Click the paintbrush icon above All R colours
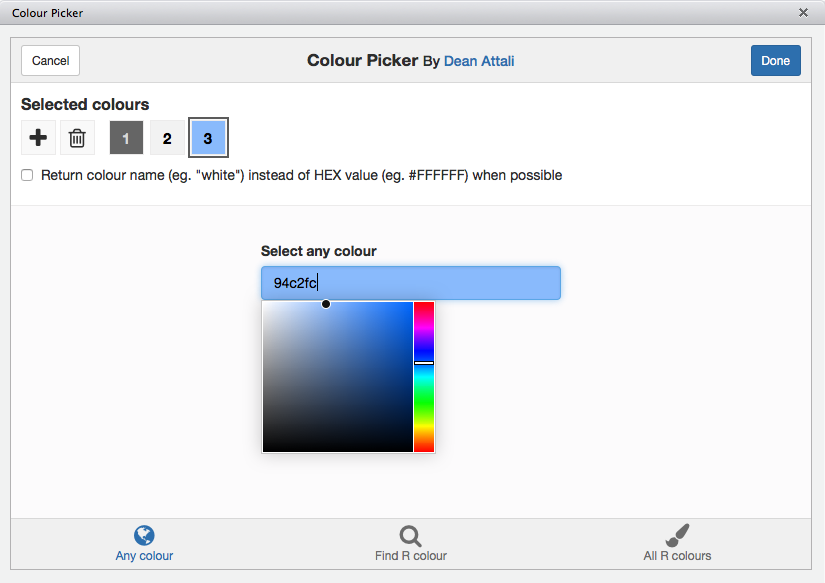Viewport: 825px width, 583px height. pyautogui.click(x=677, y=536)
